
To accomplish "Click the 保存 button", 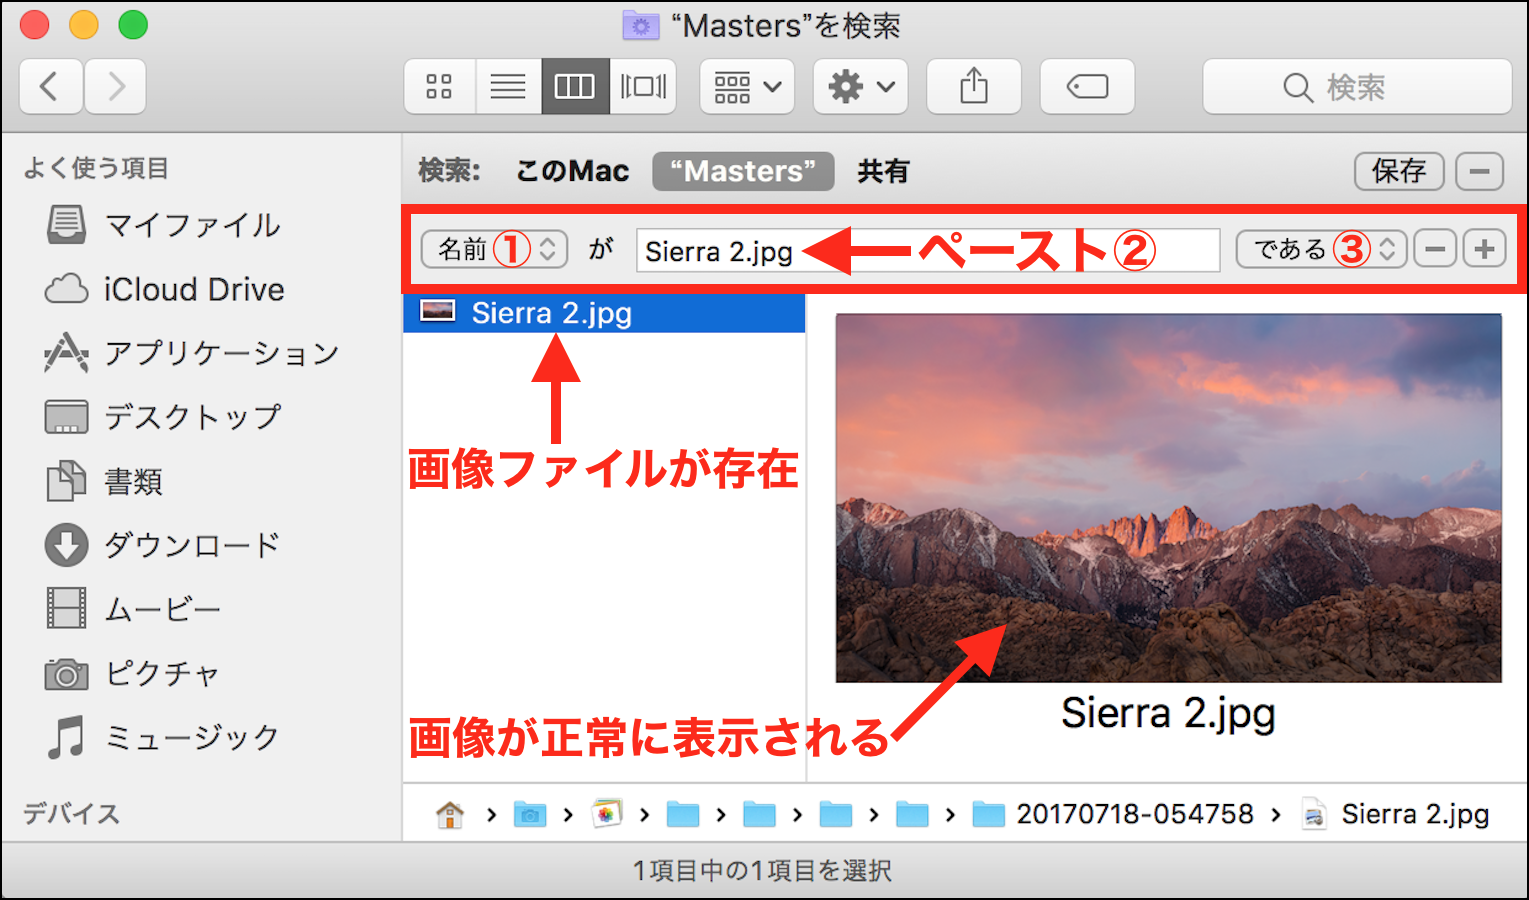I will (x=1398, y=171).
